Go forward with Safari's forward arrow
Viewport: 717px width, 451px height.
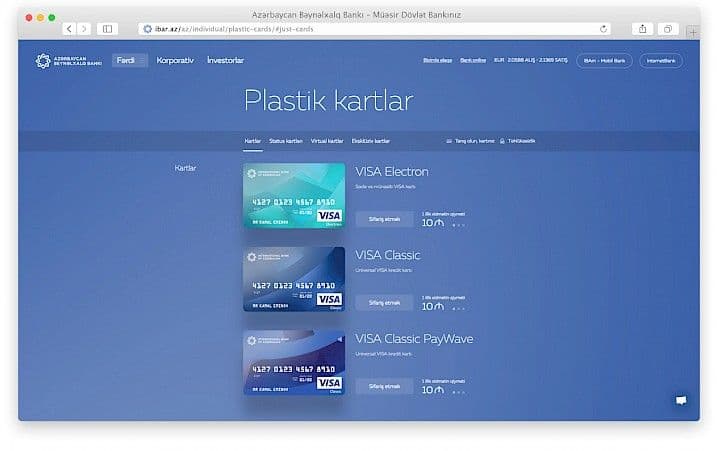pyautogui.click(x=84, y=29)
